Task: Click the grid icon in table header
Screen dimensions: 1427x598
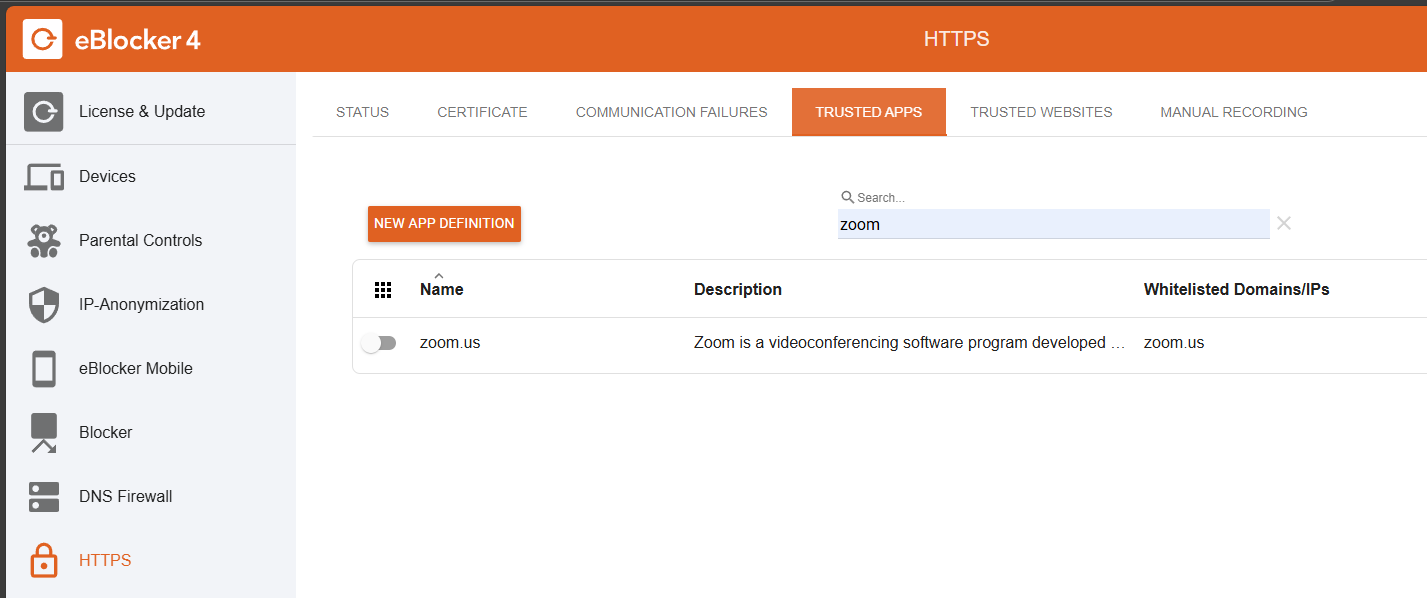Action: click(382, 290)
